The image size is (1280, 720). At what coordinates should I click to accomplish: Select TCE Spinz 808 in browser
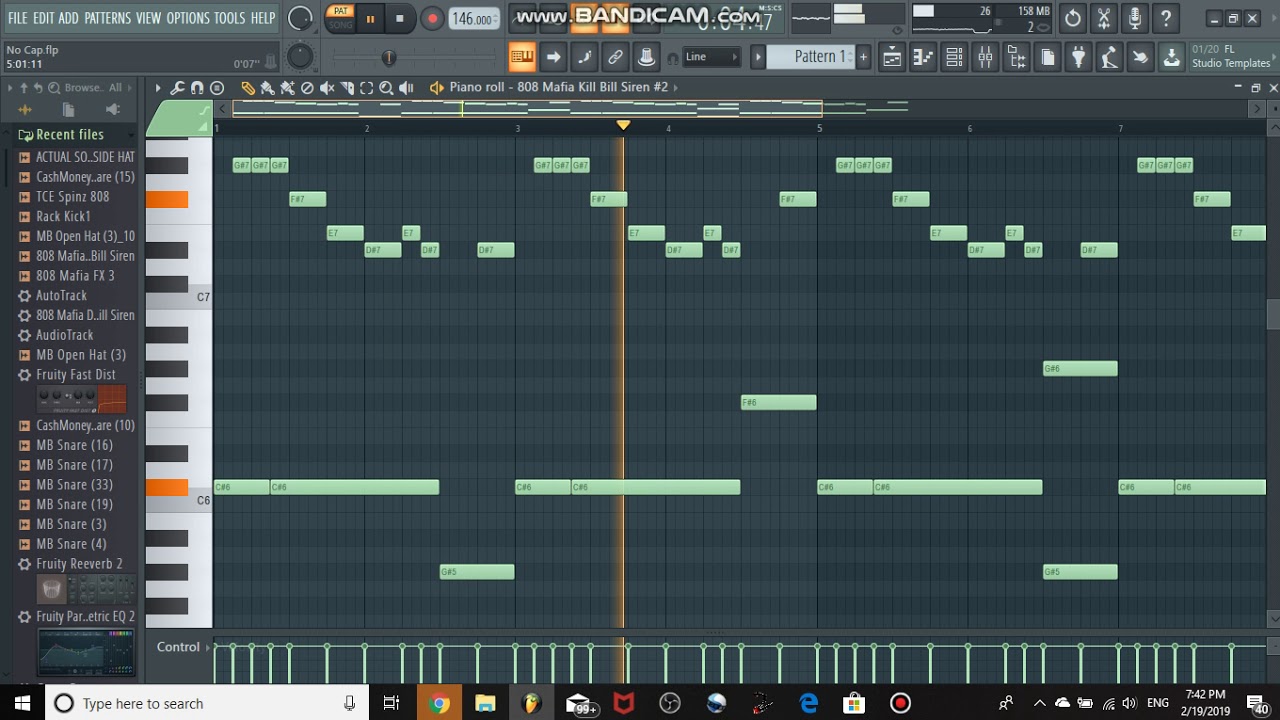[72, 196]
